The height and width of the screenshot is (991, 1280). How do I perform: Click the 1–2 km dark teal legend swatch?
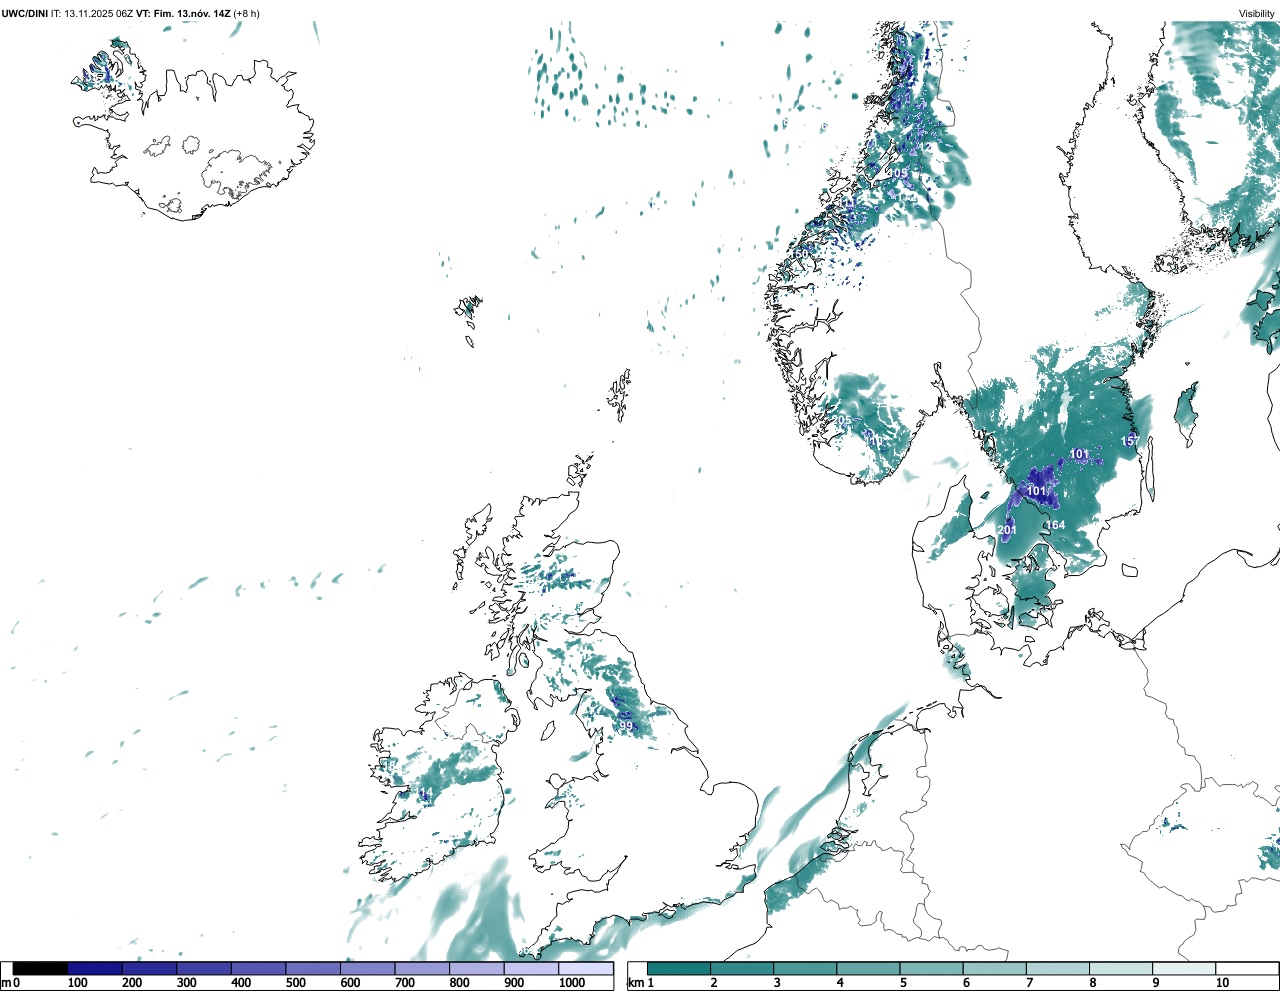pos(679,969)
